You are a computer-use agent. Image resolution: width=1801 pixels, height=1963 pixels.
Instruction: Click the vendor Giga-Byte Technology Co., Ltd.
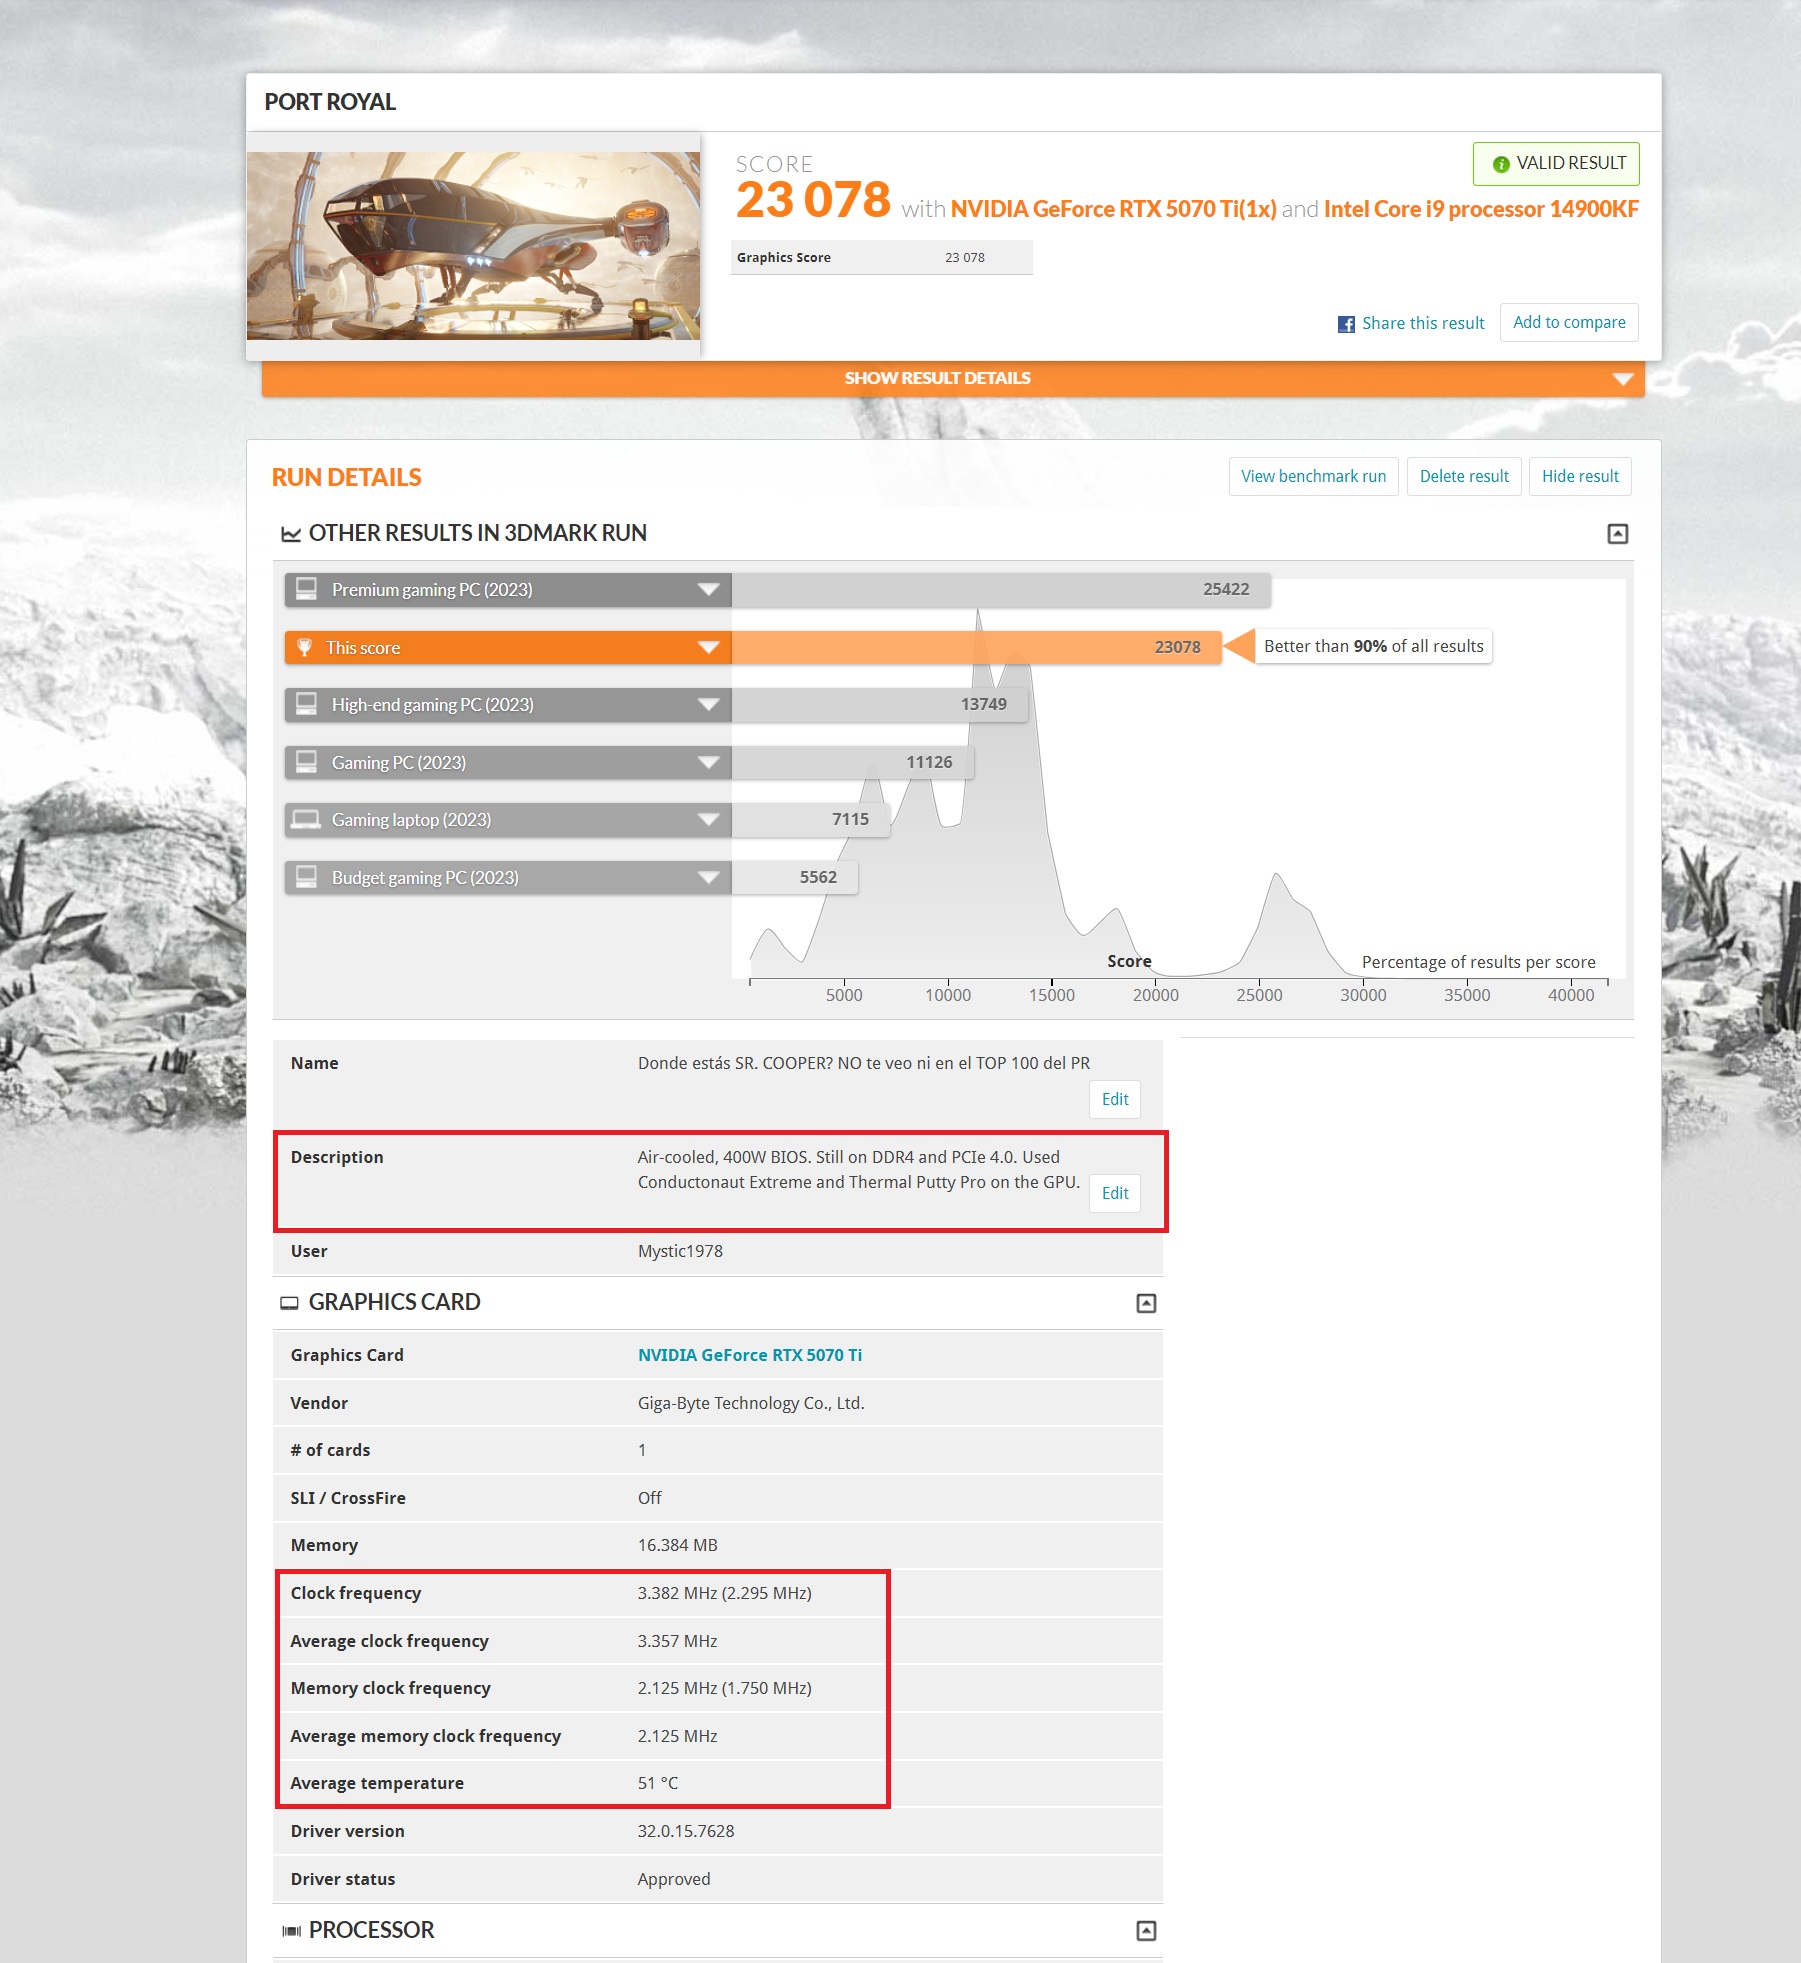tap(751, 1404)
